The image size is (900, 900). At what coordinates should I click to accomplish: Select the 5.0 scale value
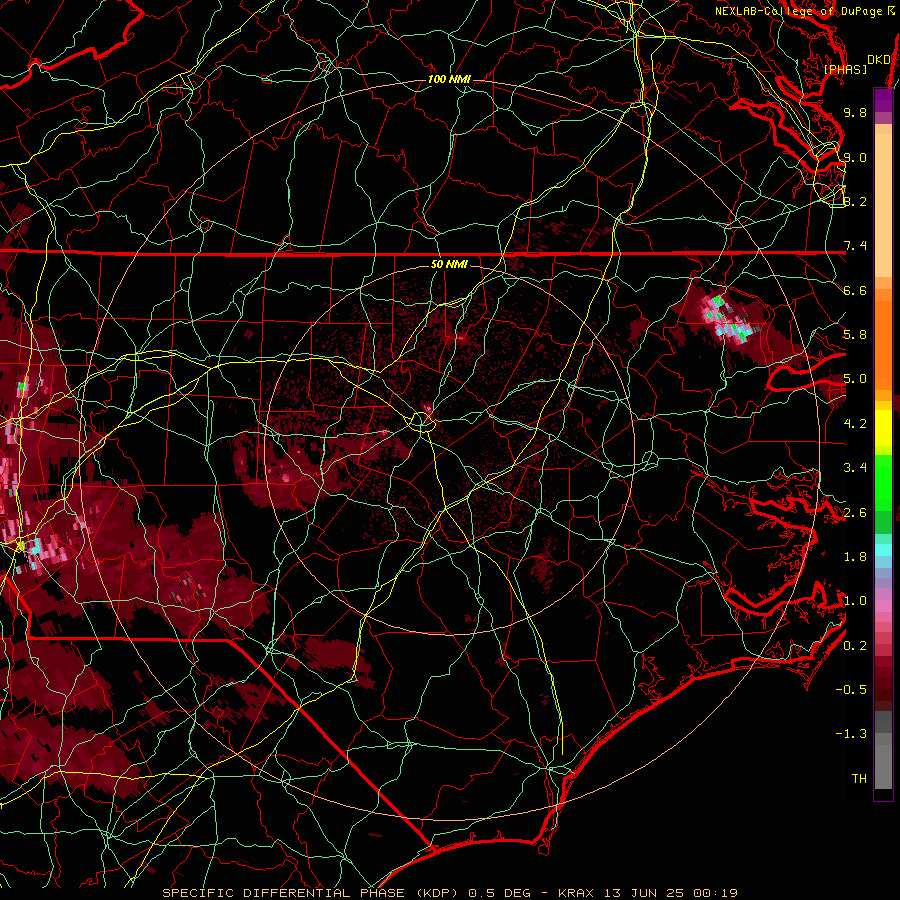tap(855, 379)
